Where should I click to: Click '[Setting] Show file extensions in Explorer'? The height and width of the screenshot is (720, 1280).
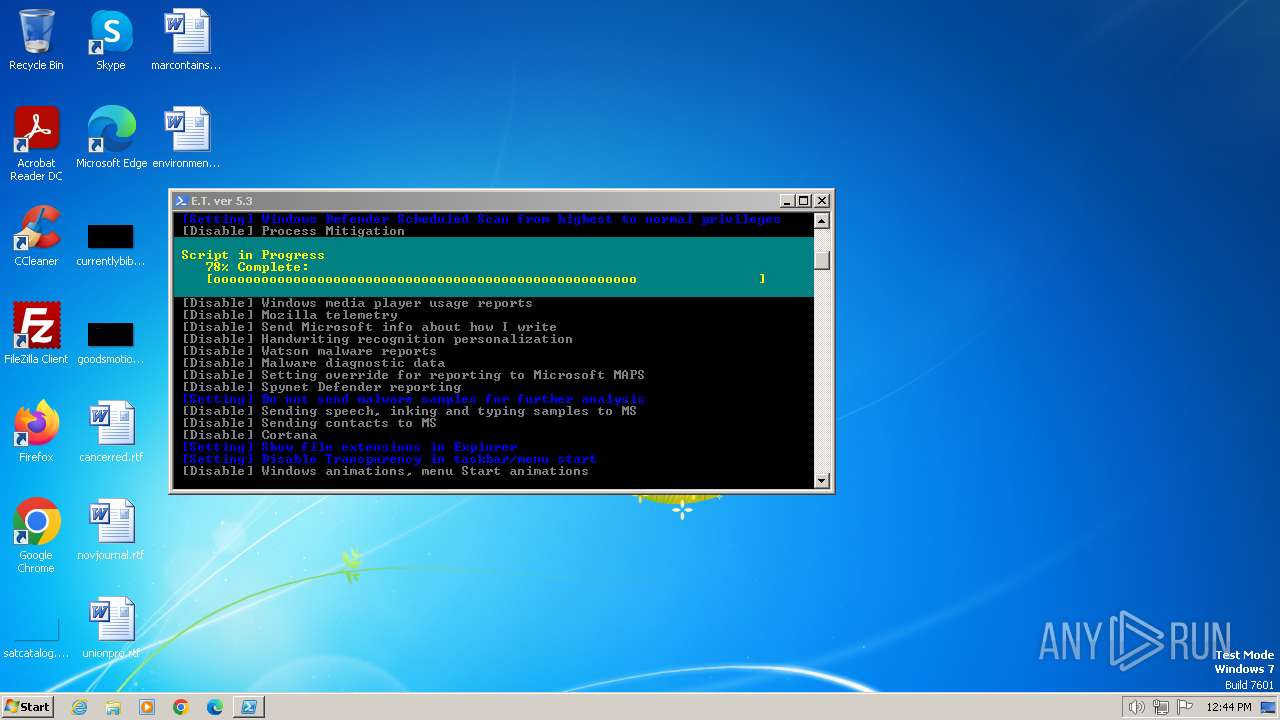350,447
